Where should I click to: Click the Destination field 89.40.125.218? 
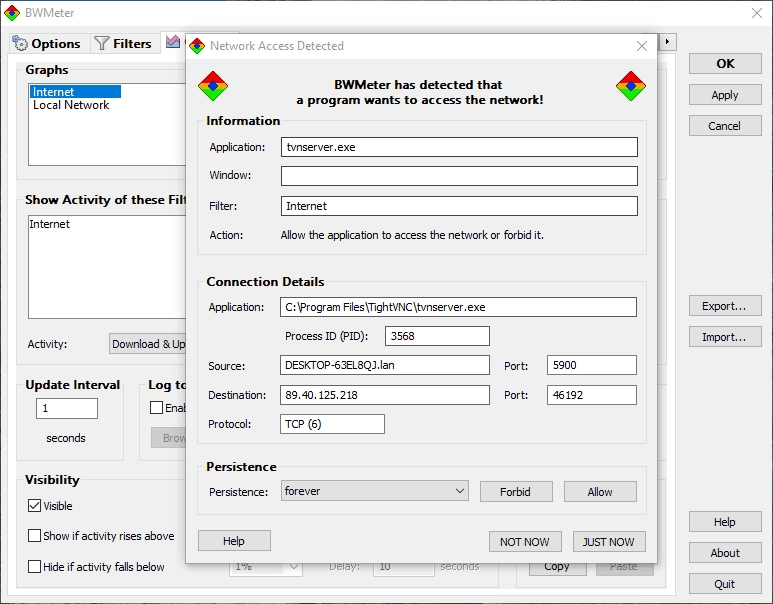pyautogui.click(x=385, y=395)
